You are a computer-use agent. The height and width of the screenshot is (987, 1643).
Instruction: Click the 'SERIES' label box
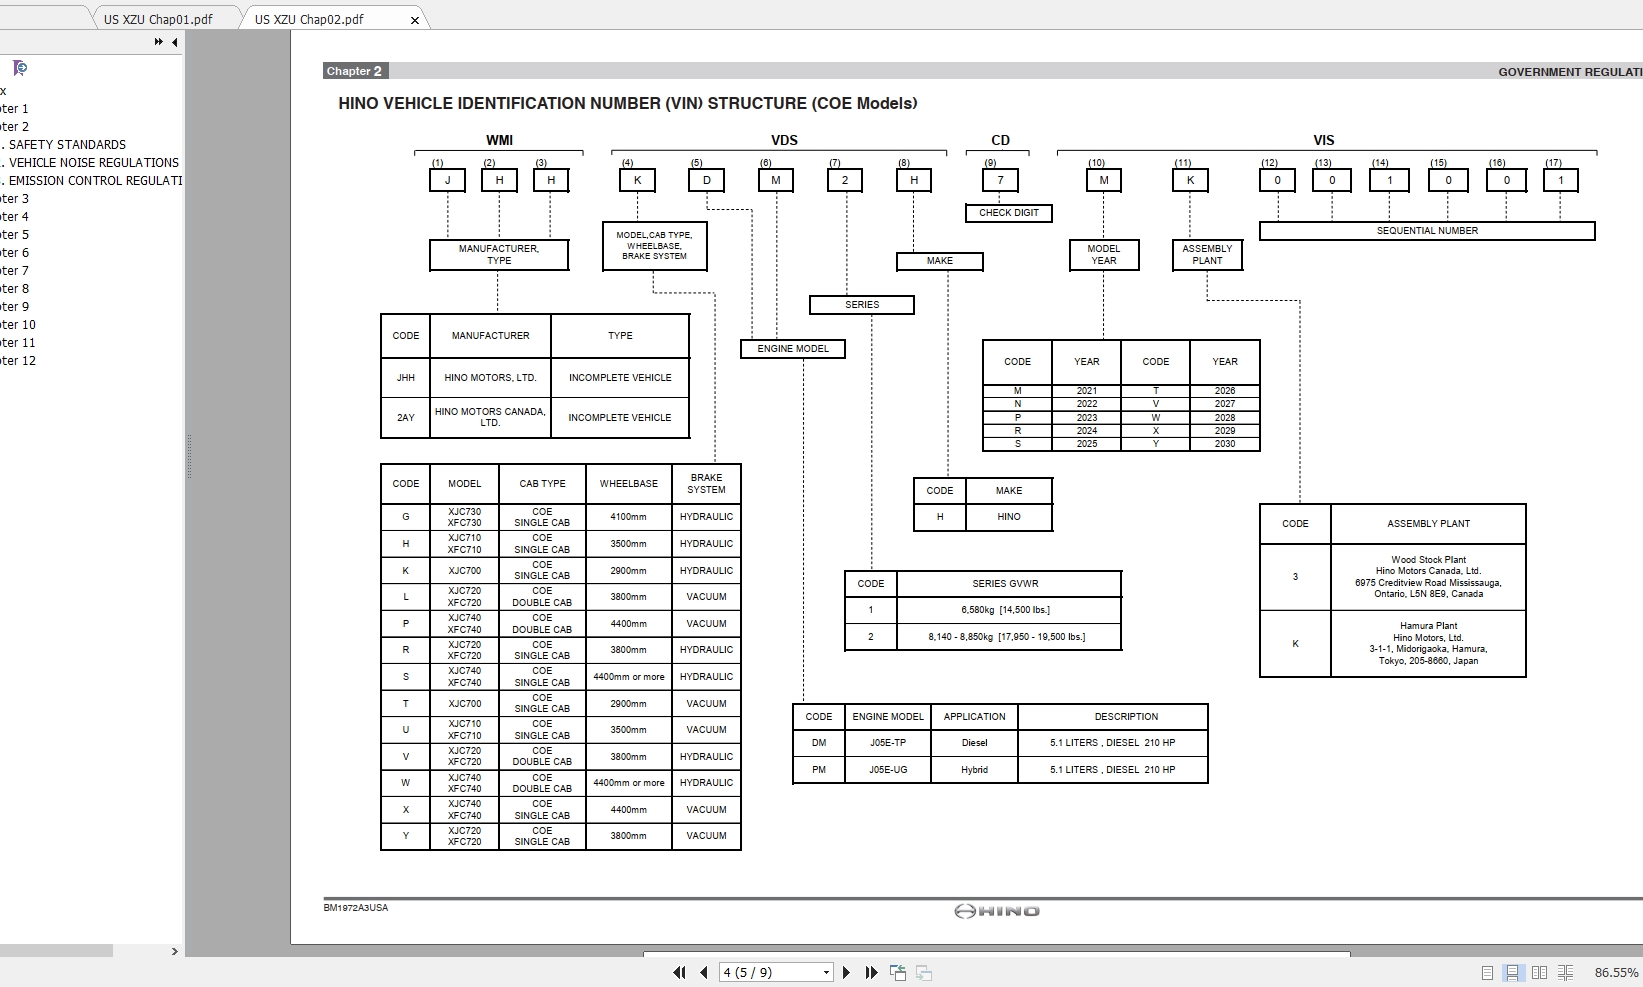[x=862, y=305]
